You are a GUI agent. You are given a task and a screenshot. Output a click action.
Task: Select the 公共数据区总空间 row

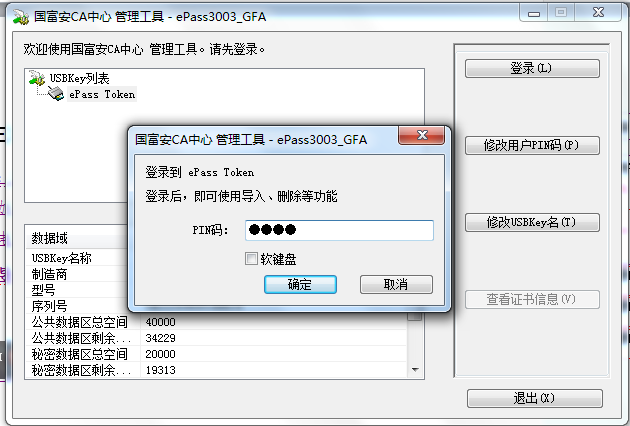click(x=216, y=322)
